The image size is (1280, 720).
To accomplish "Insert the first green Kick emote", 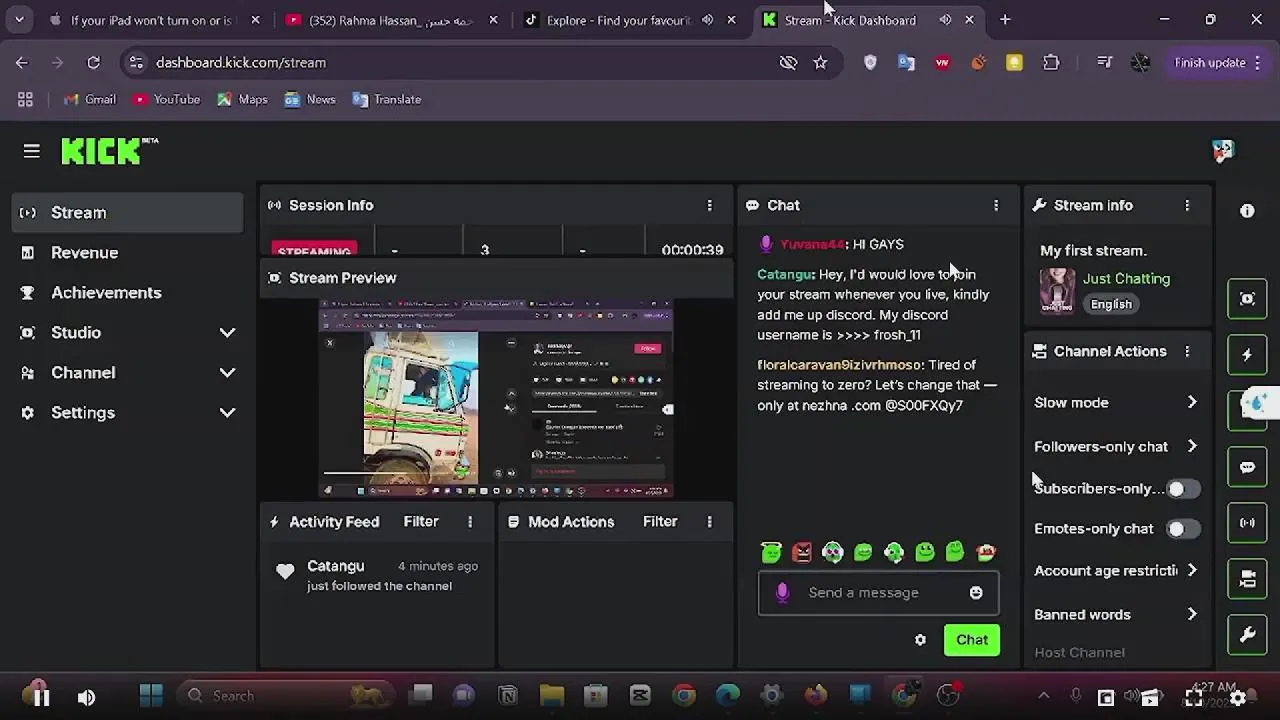I will pyautogui.click(x=771, y=552).
